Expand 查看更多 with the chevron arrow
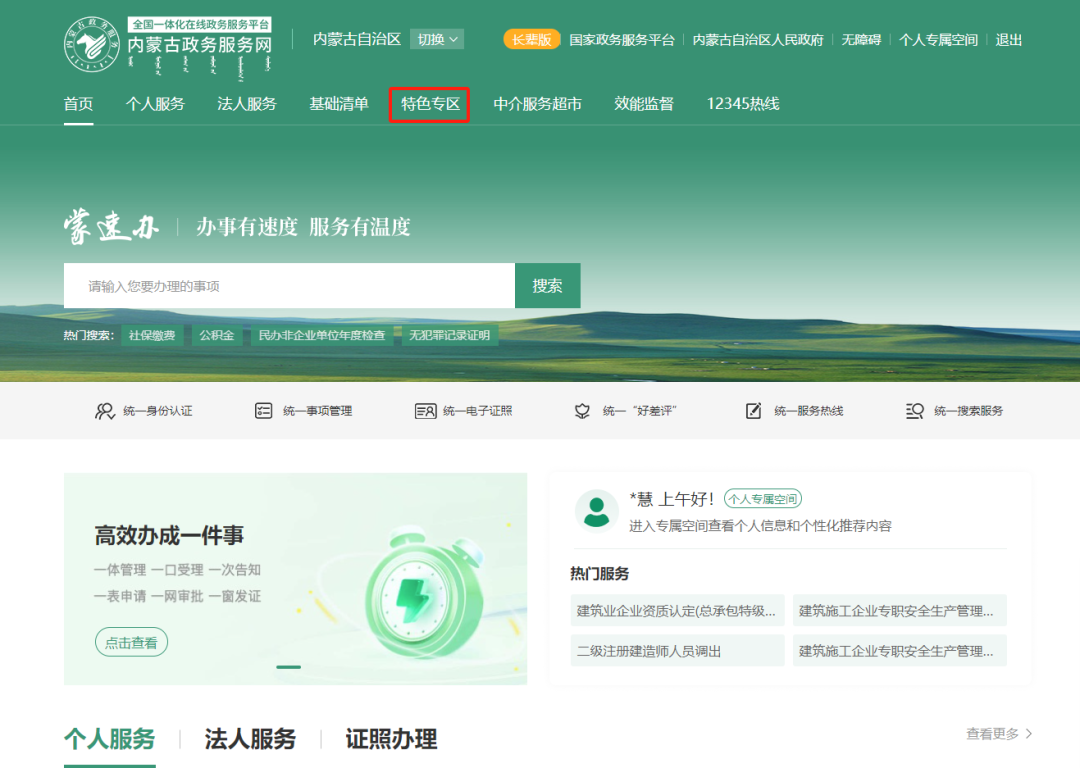The height and width of the screenshot is (768, 1080). pos(1029,734)
